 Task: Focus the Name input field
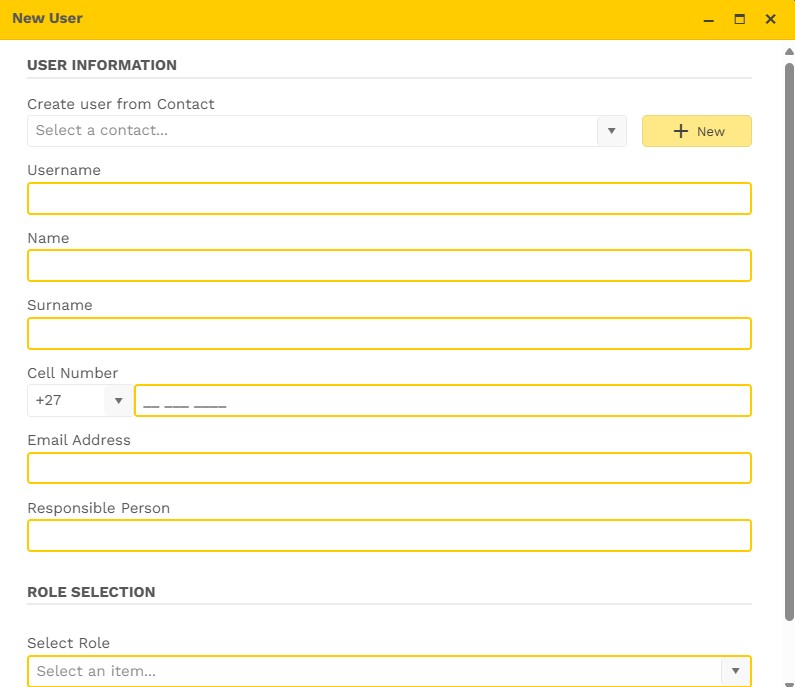389,266
